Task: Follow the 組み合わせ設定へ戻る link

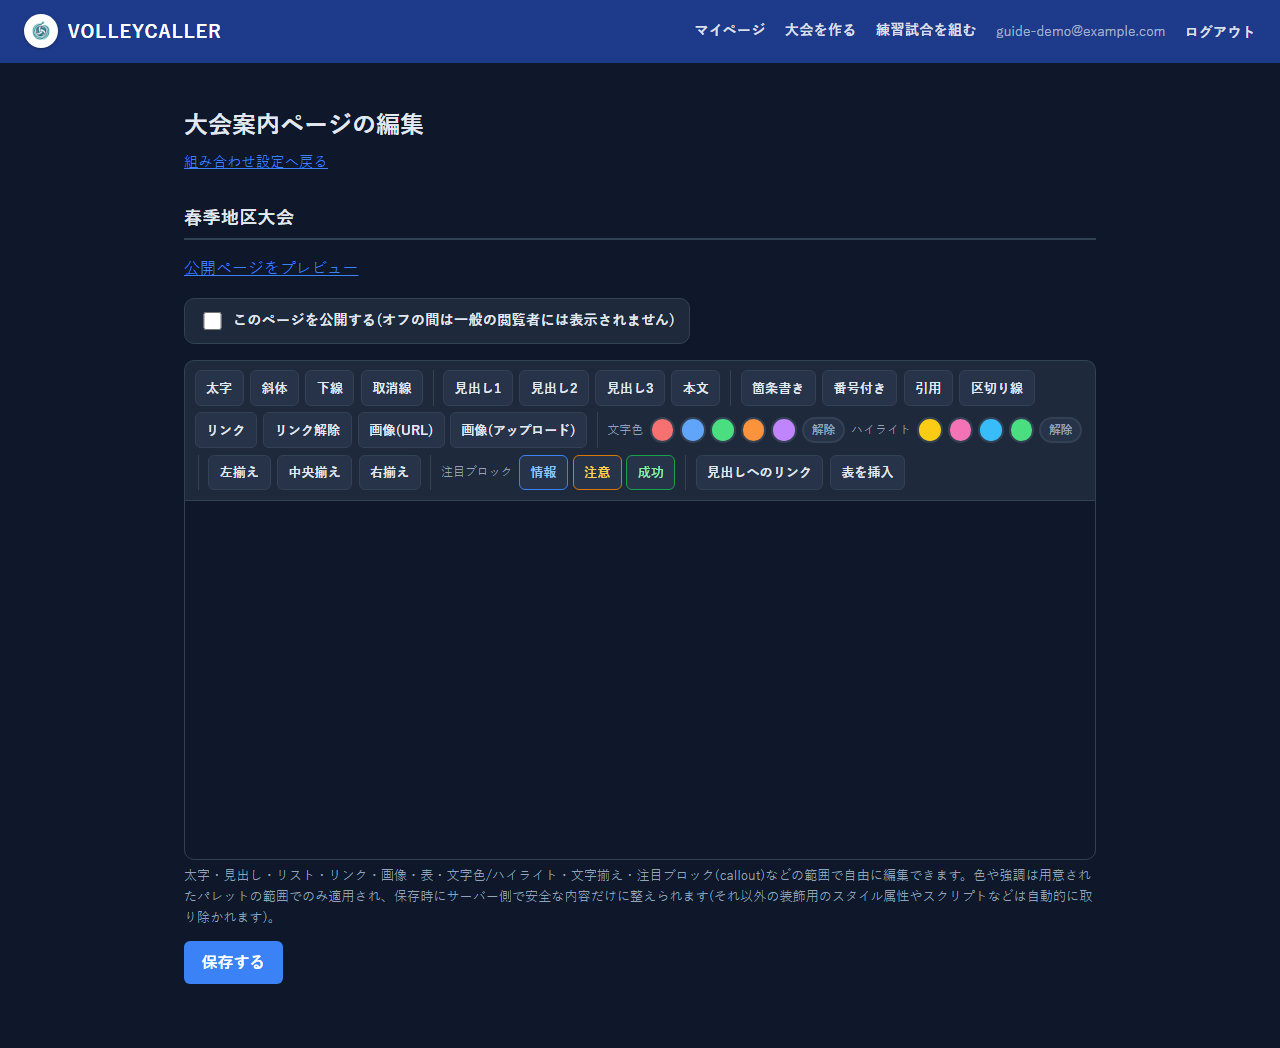Action: 256,161
